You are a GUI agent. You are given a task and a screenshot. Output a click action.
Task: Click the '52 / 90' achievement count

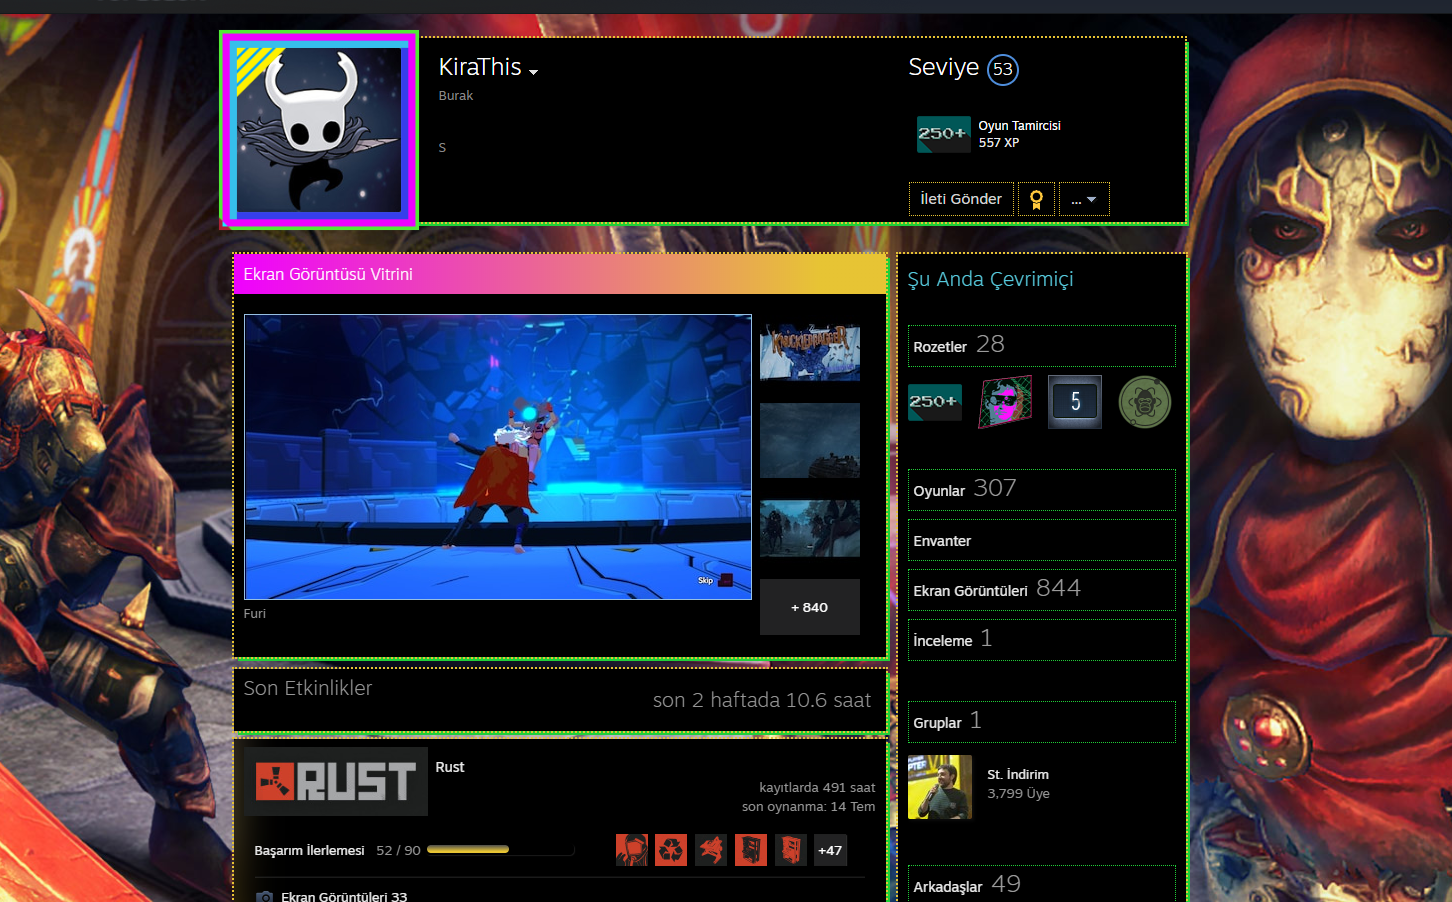398,850
